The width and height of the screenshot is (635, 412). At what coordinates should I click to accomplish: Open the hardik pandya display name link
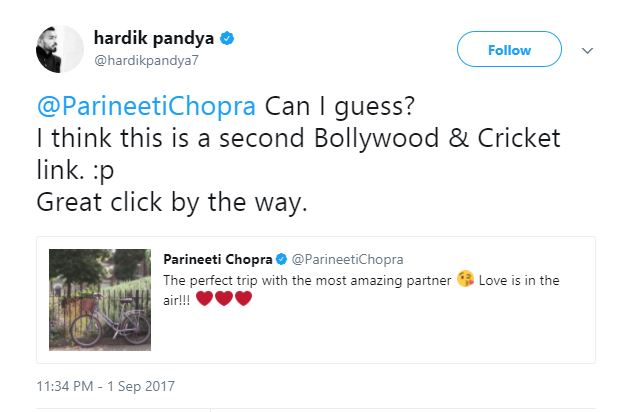(x=155, y=39)
